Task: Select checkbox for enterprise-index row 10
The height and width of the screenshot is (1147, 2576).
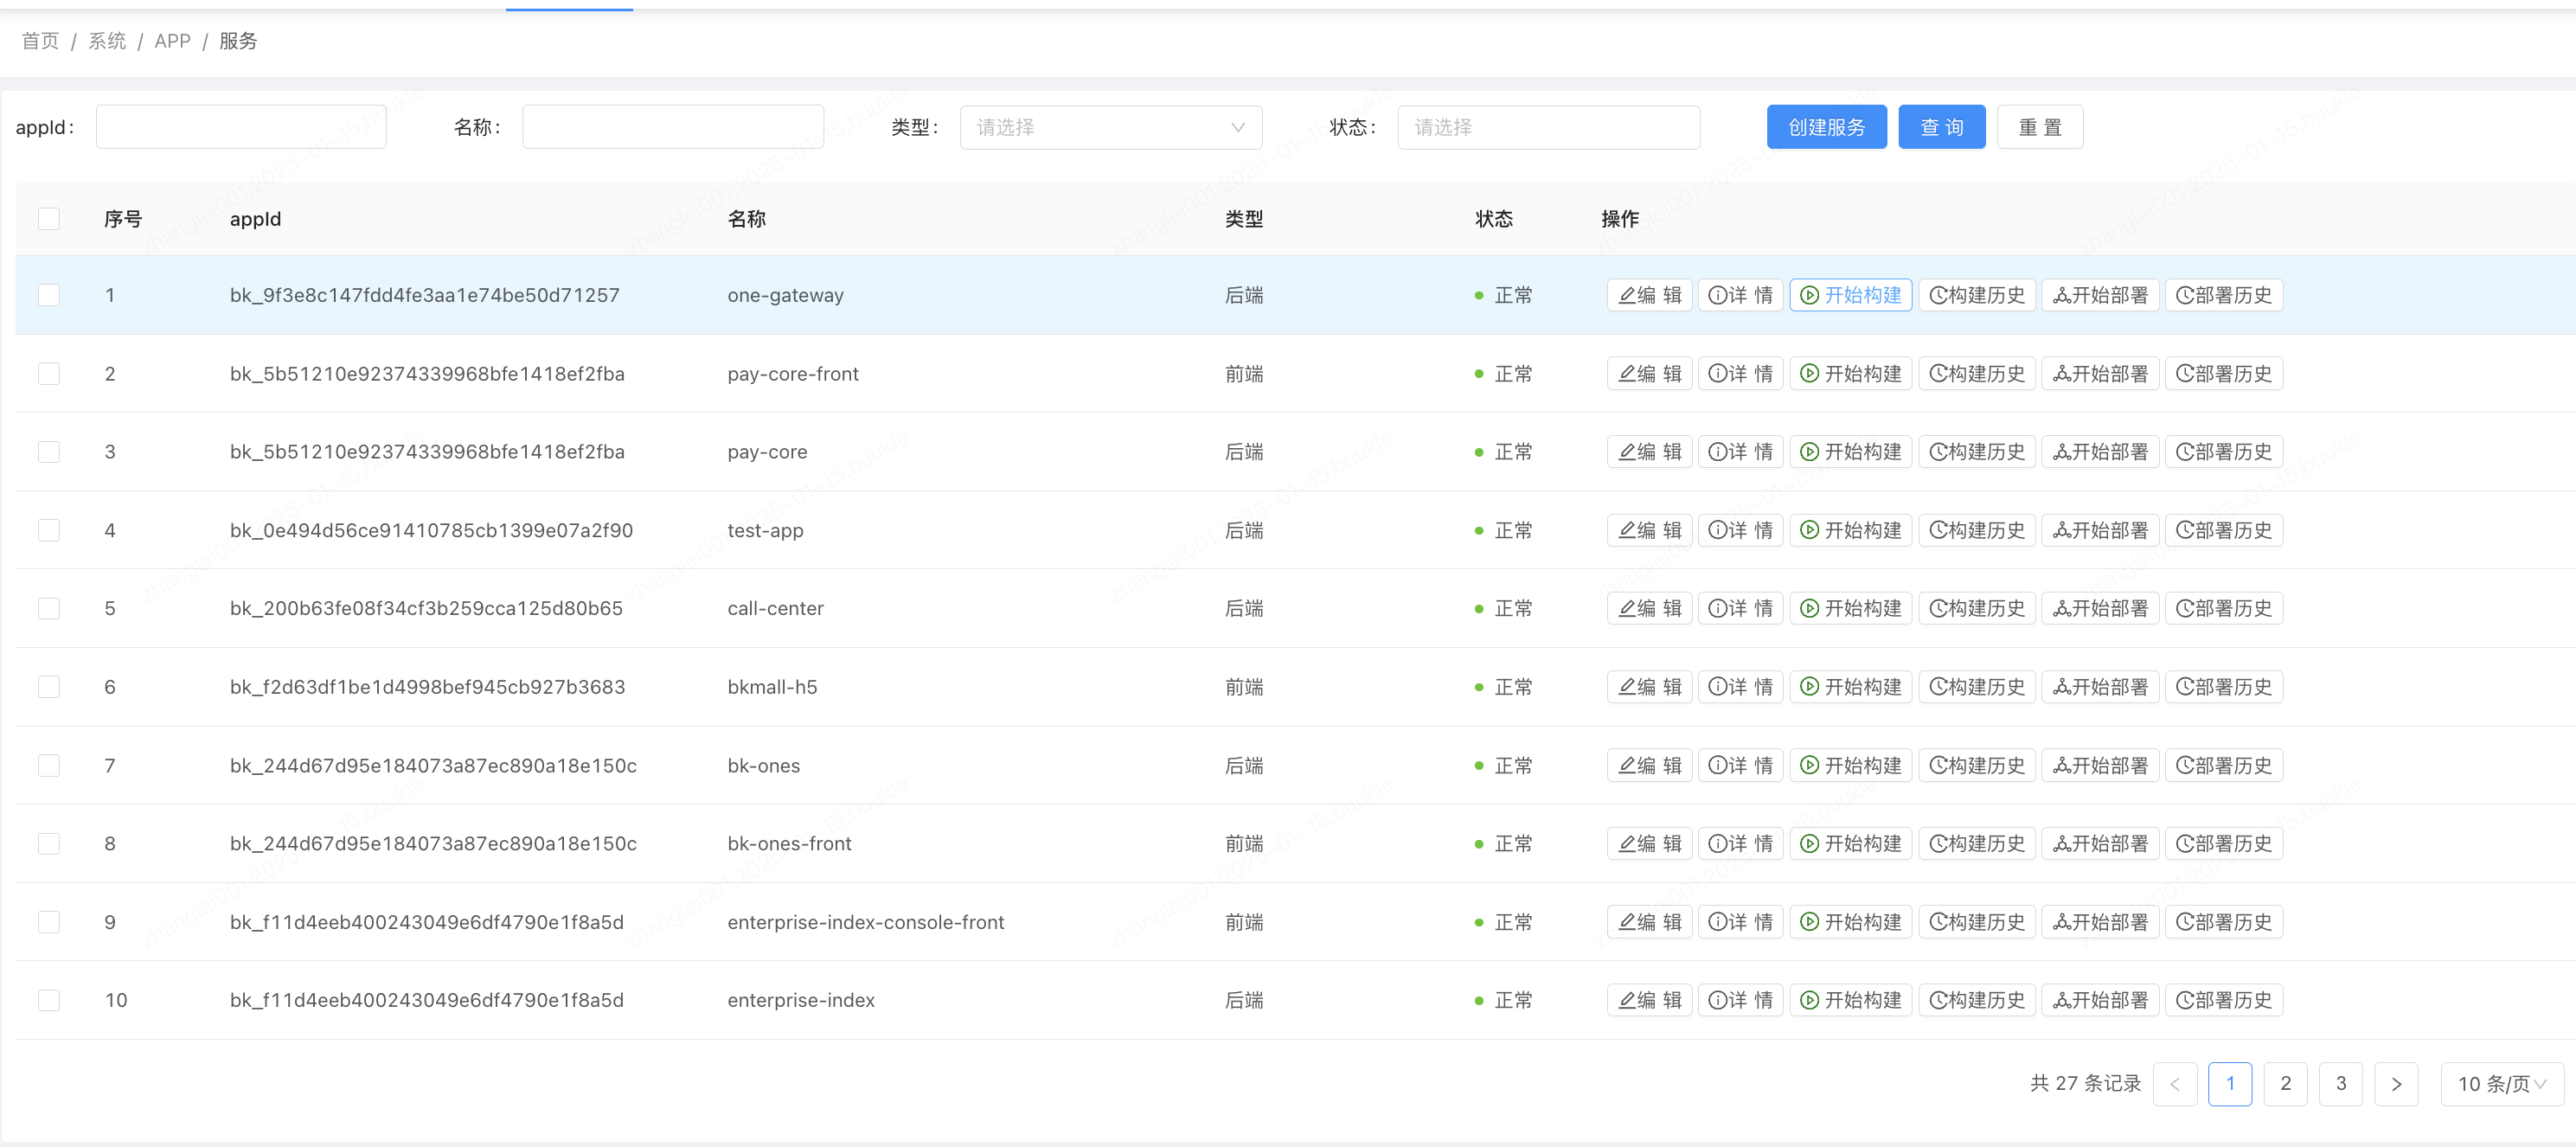Action: coord(49,1000)
